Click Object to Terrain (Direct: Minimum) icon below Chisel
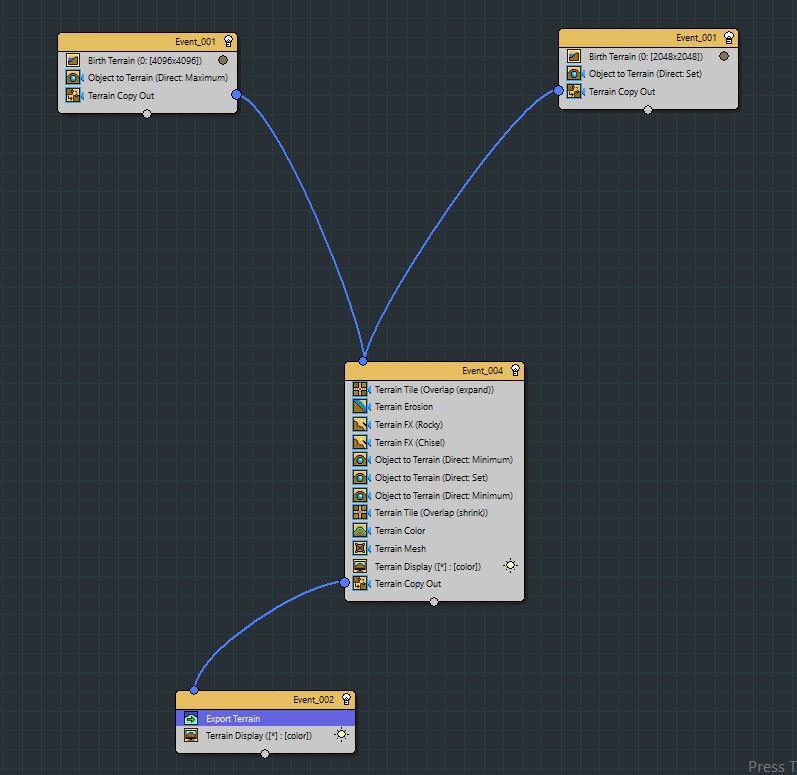Viewport: 797px width, 775px height. [360, 459]
